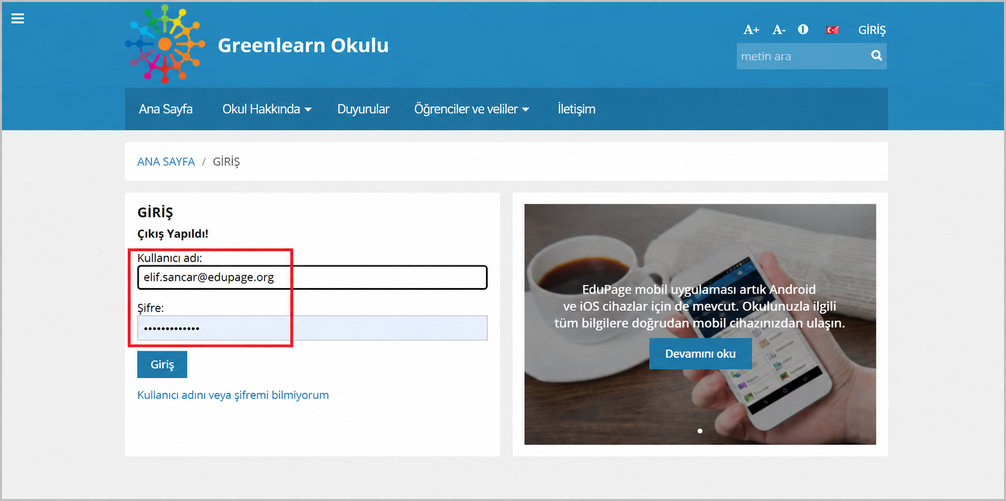This screenshot has width=1006, height=501.
Task: Expand the Okul Hakkında dropdown
Action: (267, 109)
